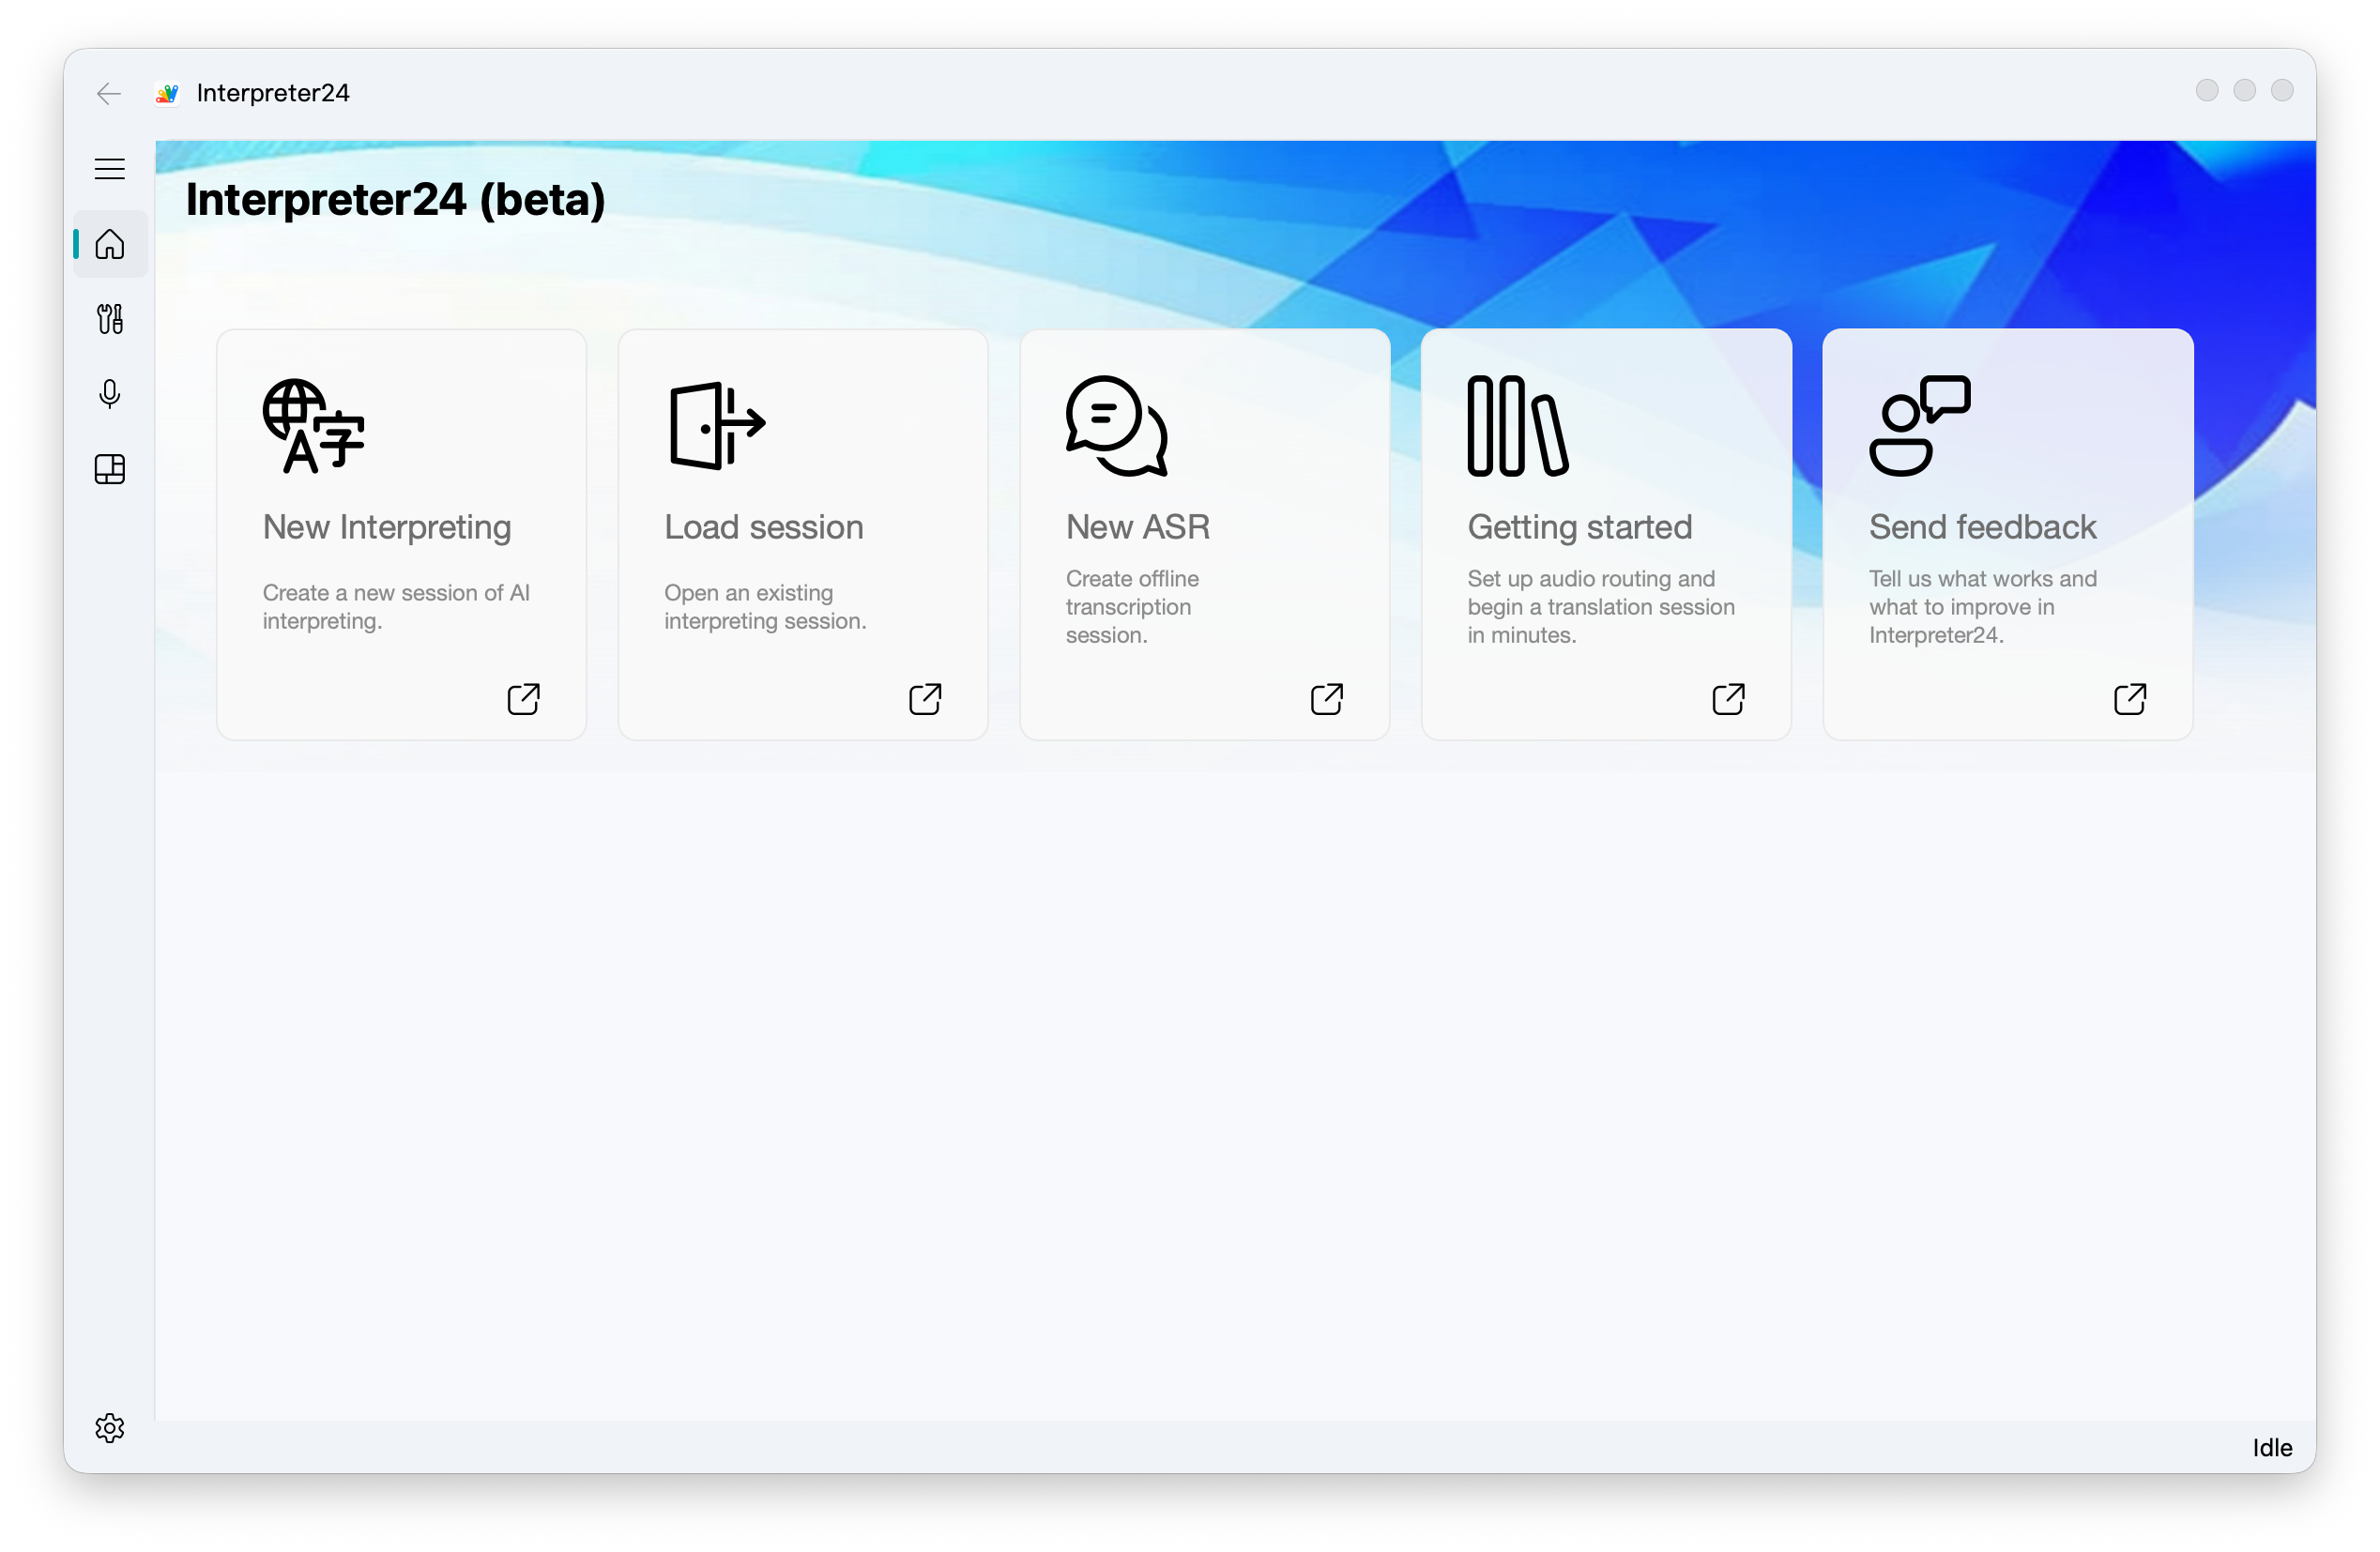Click the external-link icon on Getting started card

click(x=1728, y=698)
